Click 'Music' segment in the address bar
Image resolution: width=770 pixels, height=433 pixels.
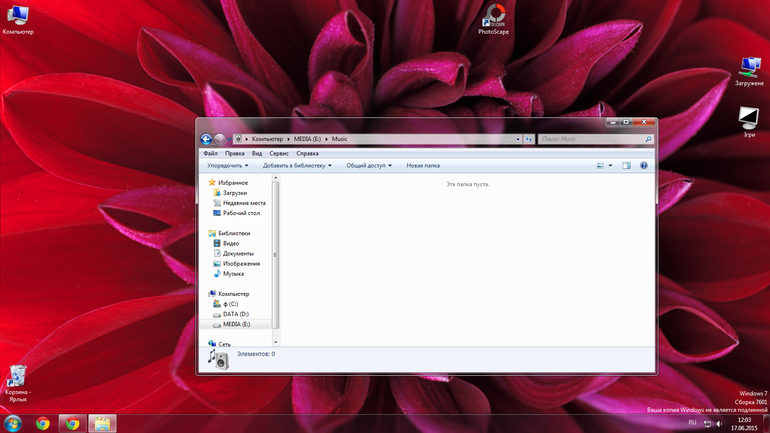339,139
